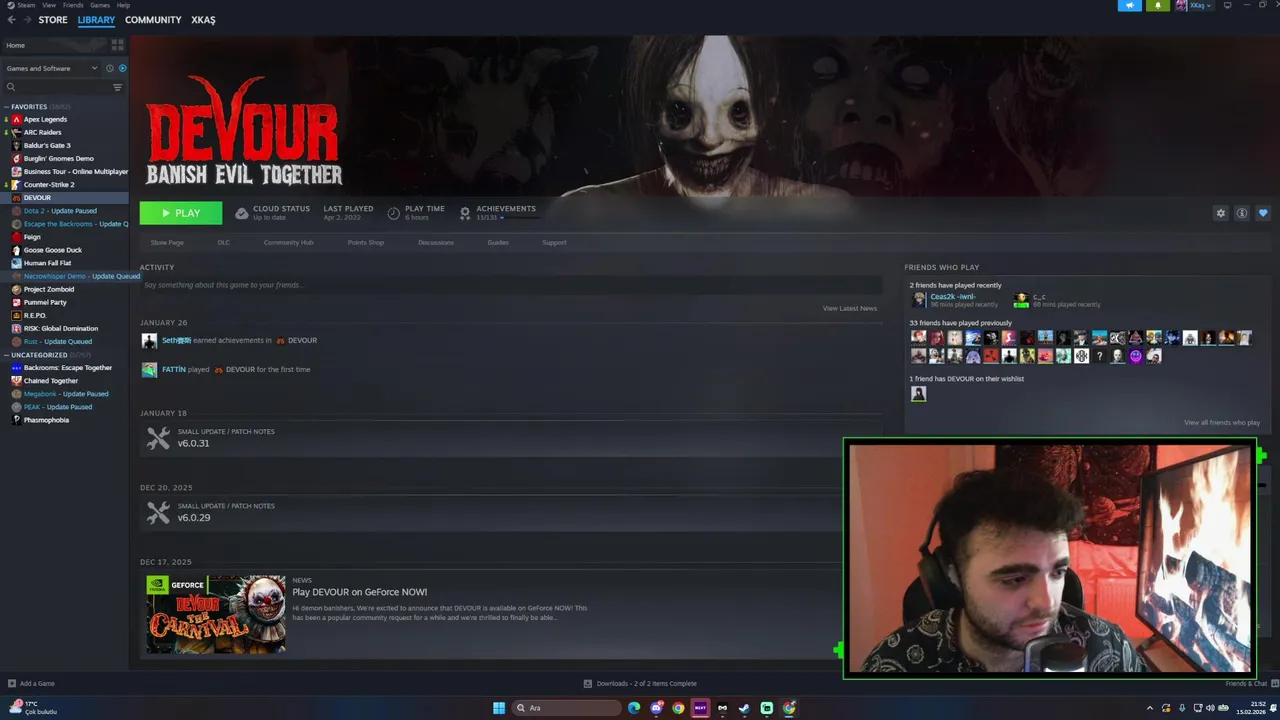Open the Community Hub link
Image resolution: width=1280 pixels, height=720 pixels.
click(288, 243)
